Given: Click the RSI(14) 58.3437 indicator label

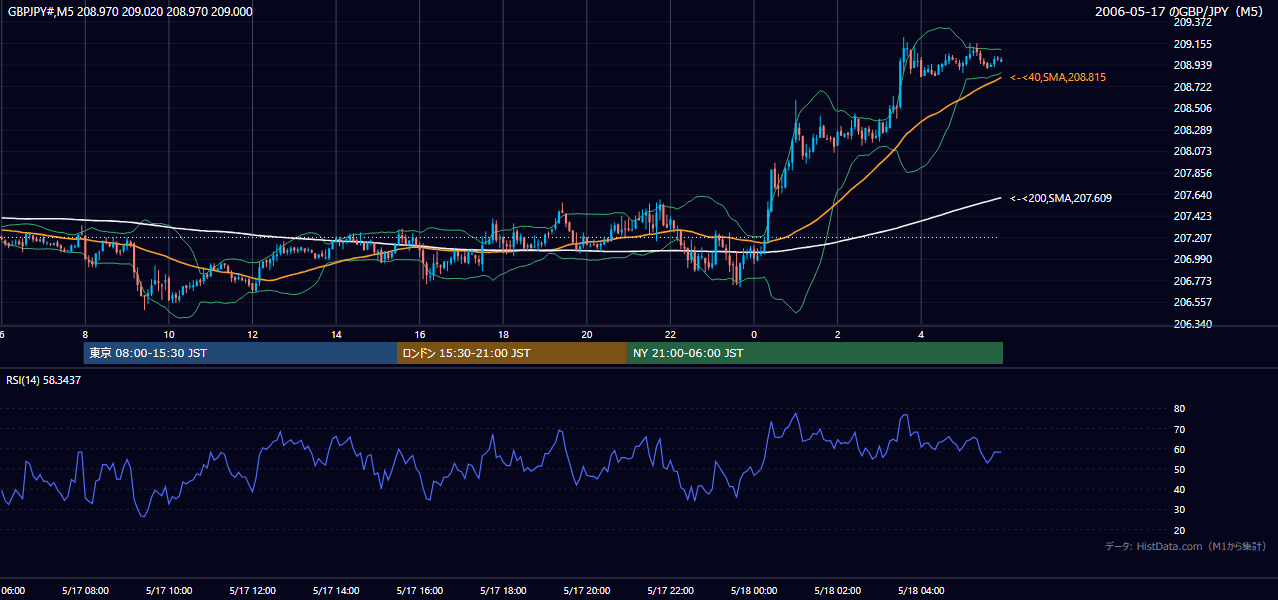Looking at the screenshot, I should (44, 380).
